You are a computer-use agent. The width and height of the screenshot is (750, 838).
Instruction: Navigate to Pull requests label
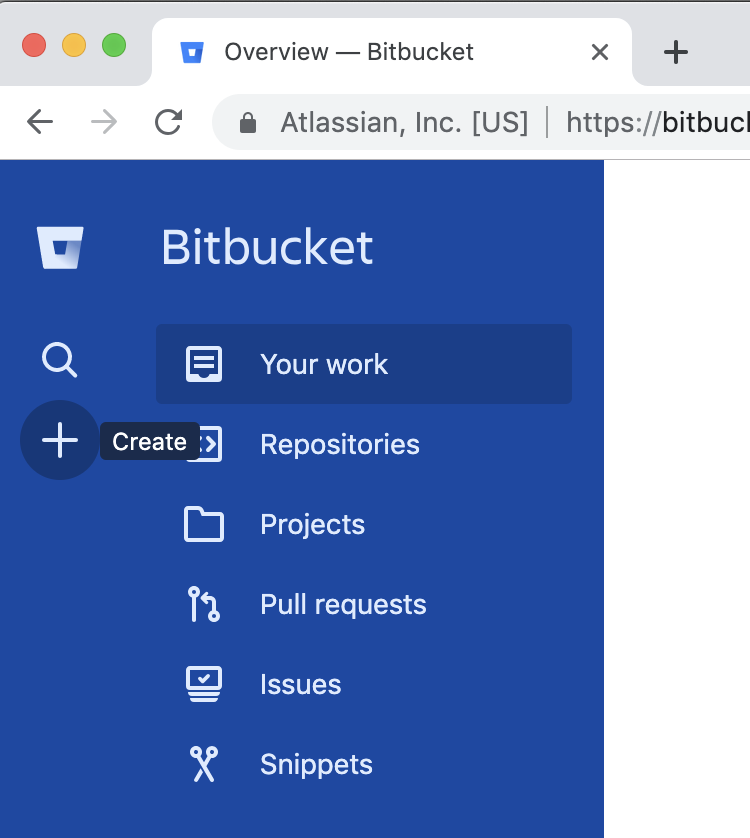pos(343,604)
